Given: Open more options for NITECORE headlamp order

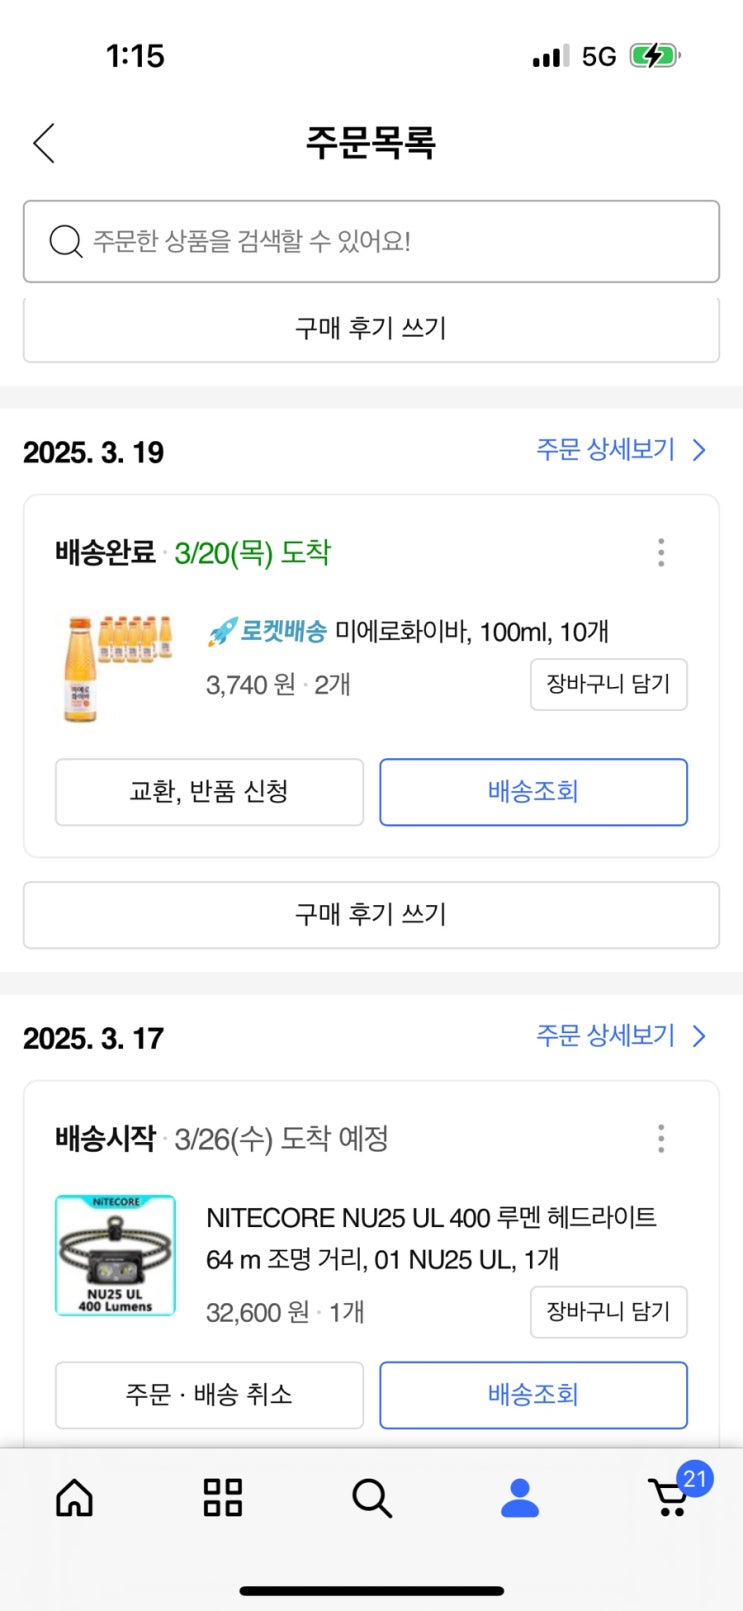Looking at the screenshot, I should coord(661,1138).
